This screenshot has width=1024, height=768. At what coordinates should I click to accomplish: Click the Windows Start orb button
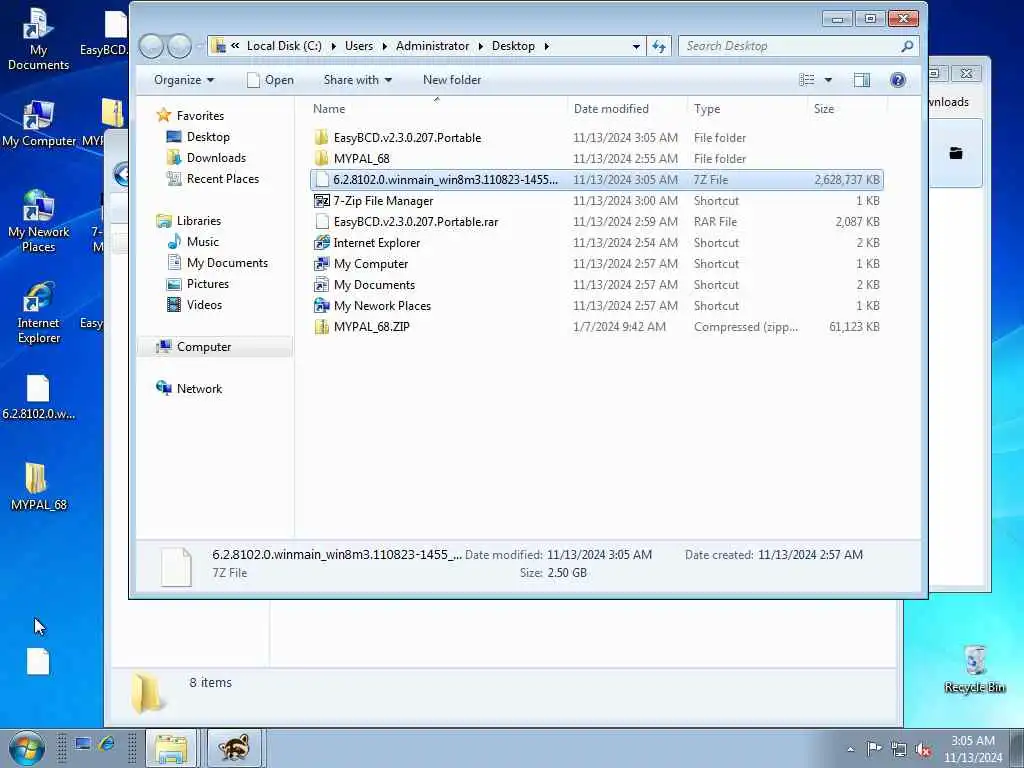pos(27,748)
